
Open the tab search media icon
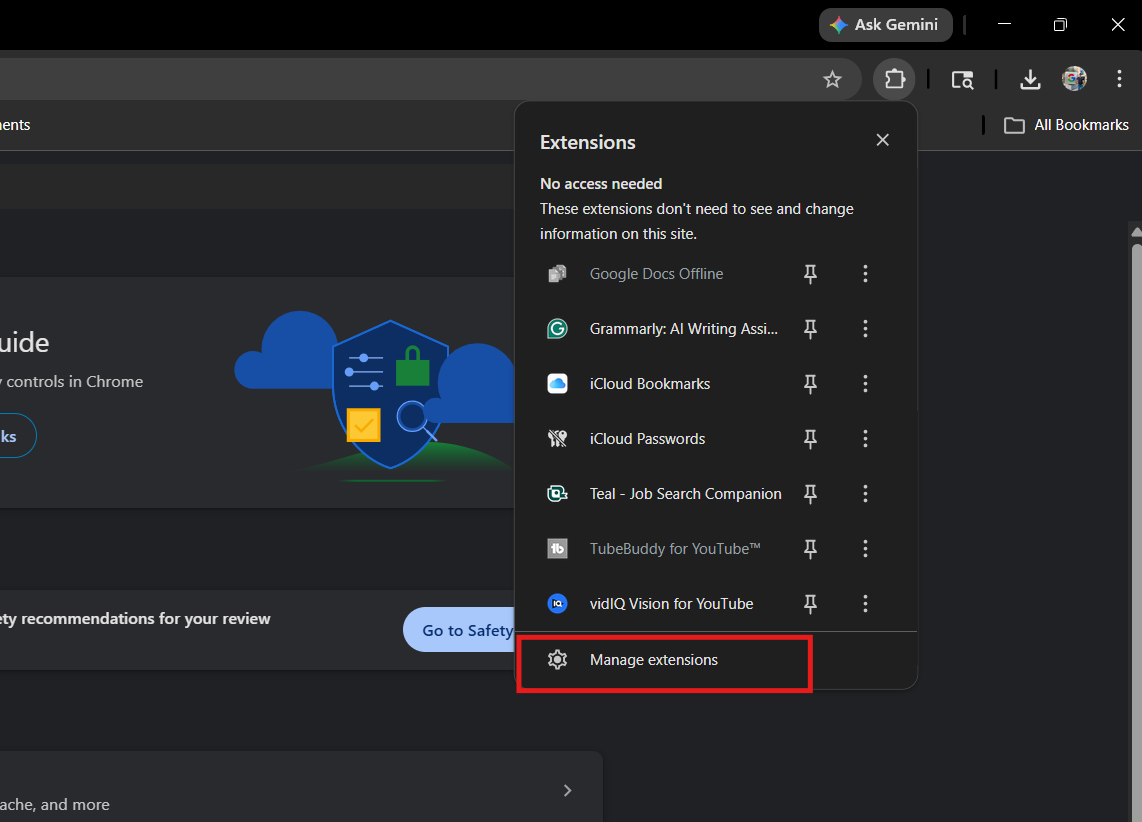(962, 79)
